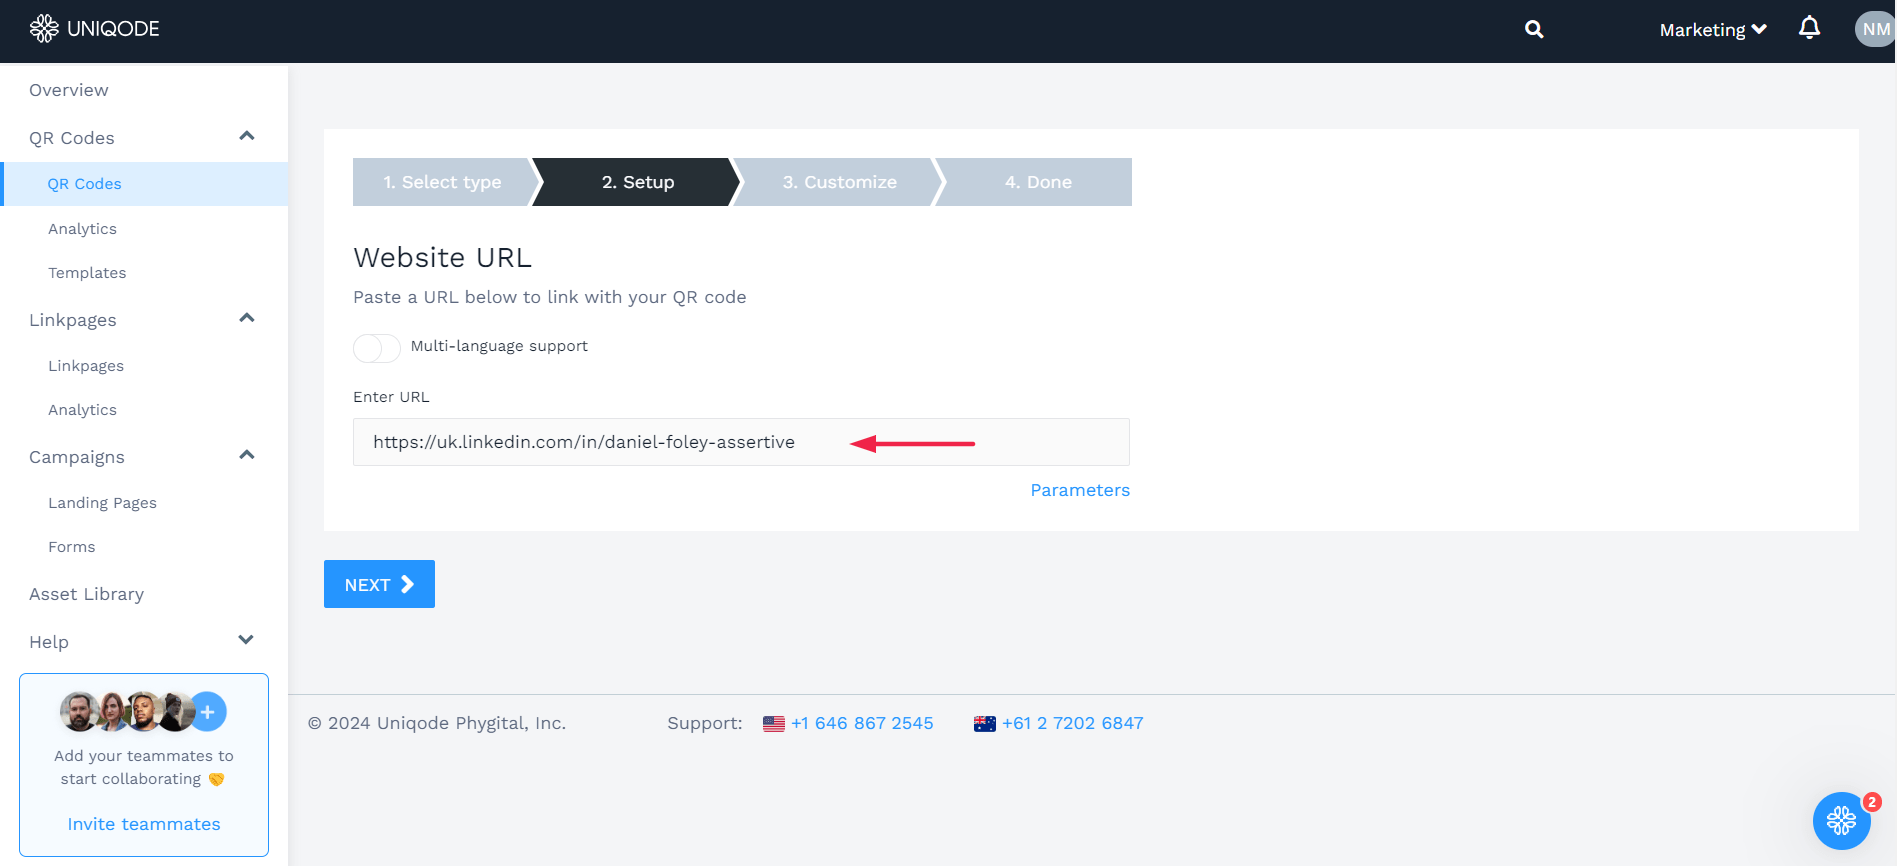Screen dimensions: 1897x866
Task: Enable Multi-language support toggle
Action: pyautogui.click(x=377, y=347)
